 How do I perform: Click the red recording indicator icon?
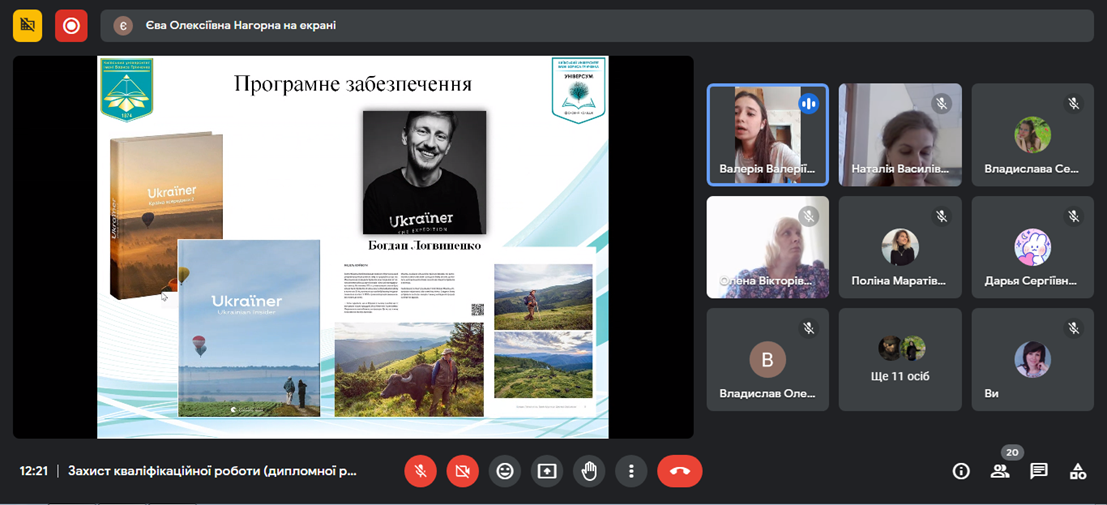(x=71, y=26)
